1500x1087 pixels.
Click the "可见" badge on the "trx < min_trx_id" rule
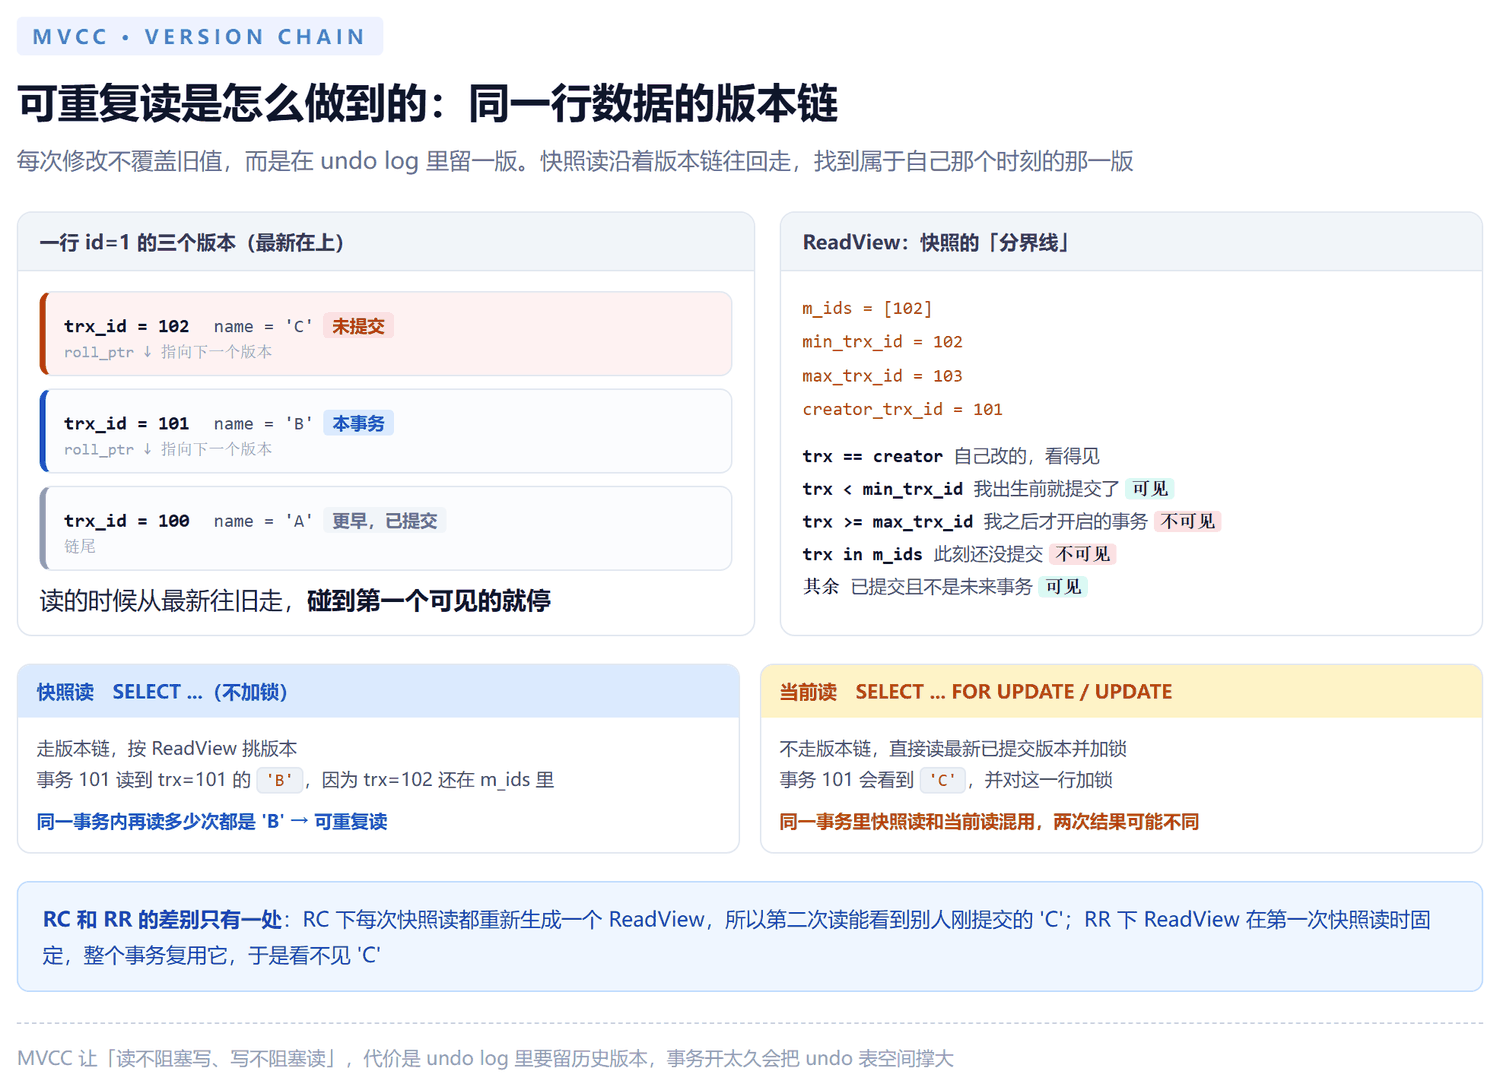[x=1150, y=488]
